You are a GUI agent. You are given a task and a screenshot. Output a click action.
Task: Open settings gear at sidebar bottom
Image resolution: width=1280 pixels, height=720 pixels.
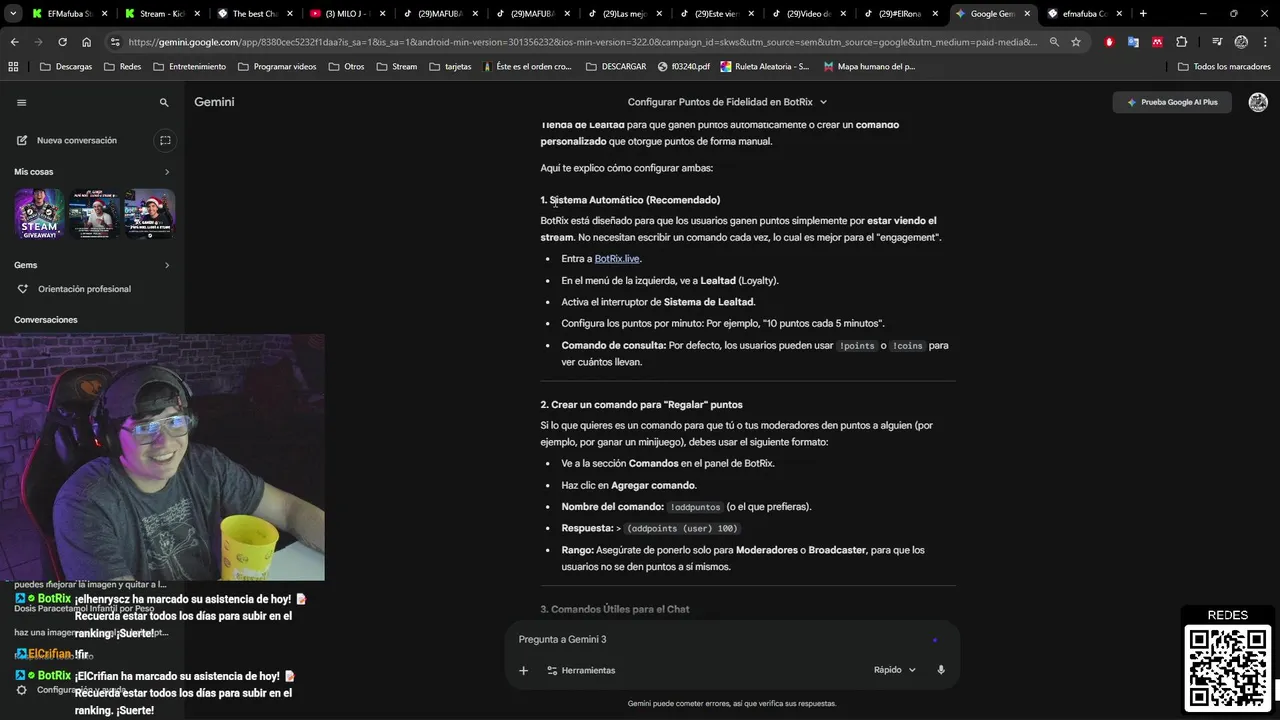tap(21, 690)
